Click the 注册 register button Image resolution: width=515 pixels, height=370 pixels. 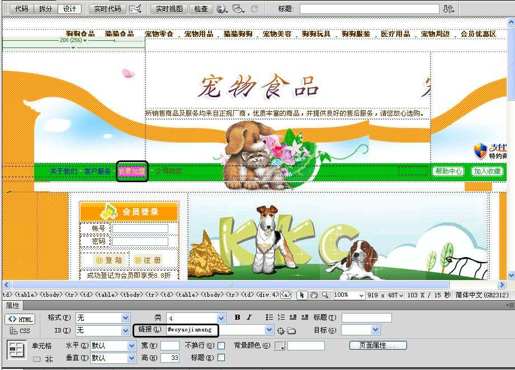coord(147,260)
